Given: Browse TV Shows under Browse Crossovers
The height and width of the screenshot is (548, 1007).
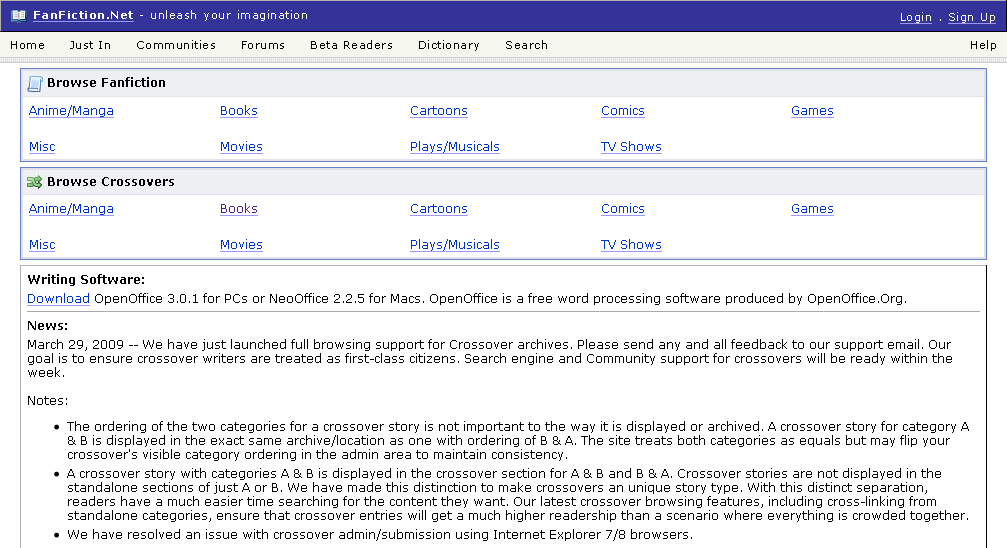Looking at the screenshot, I should [x=631, y=245].
